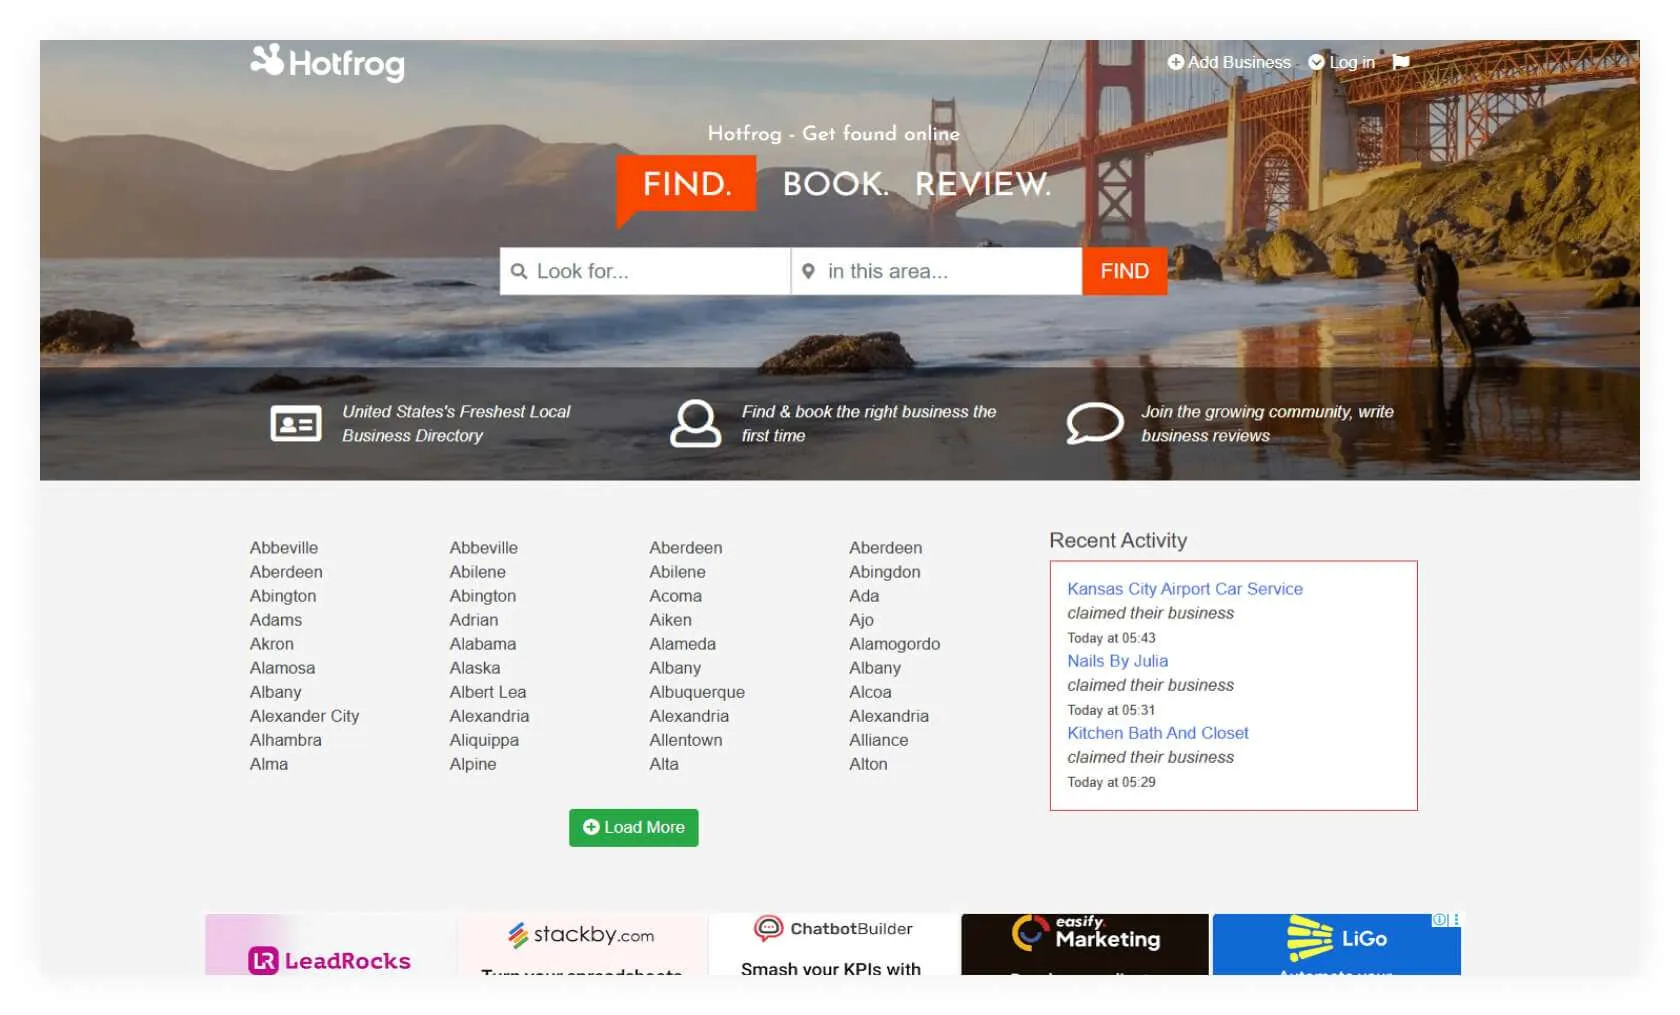1680x1015 pixels.
Task: Open the Alma city link
Action: (x=269, y=764)
